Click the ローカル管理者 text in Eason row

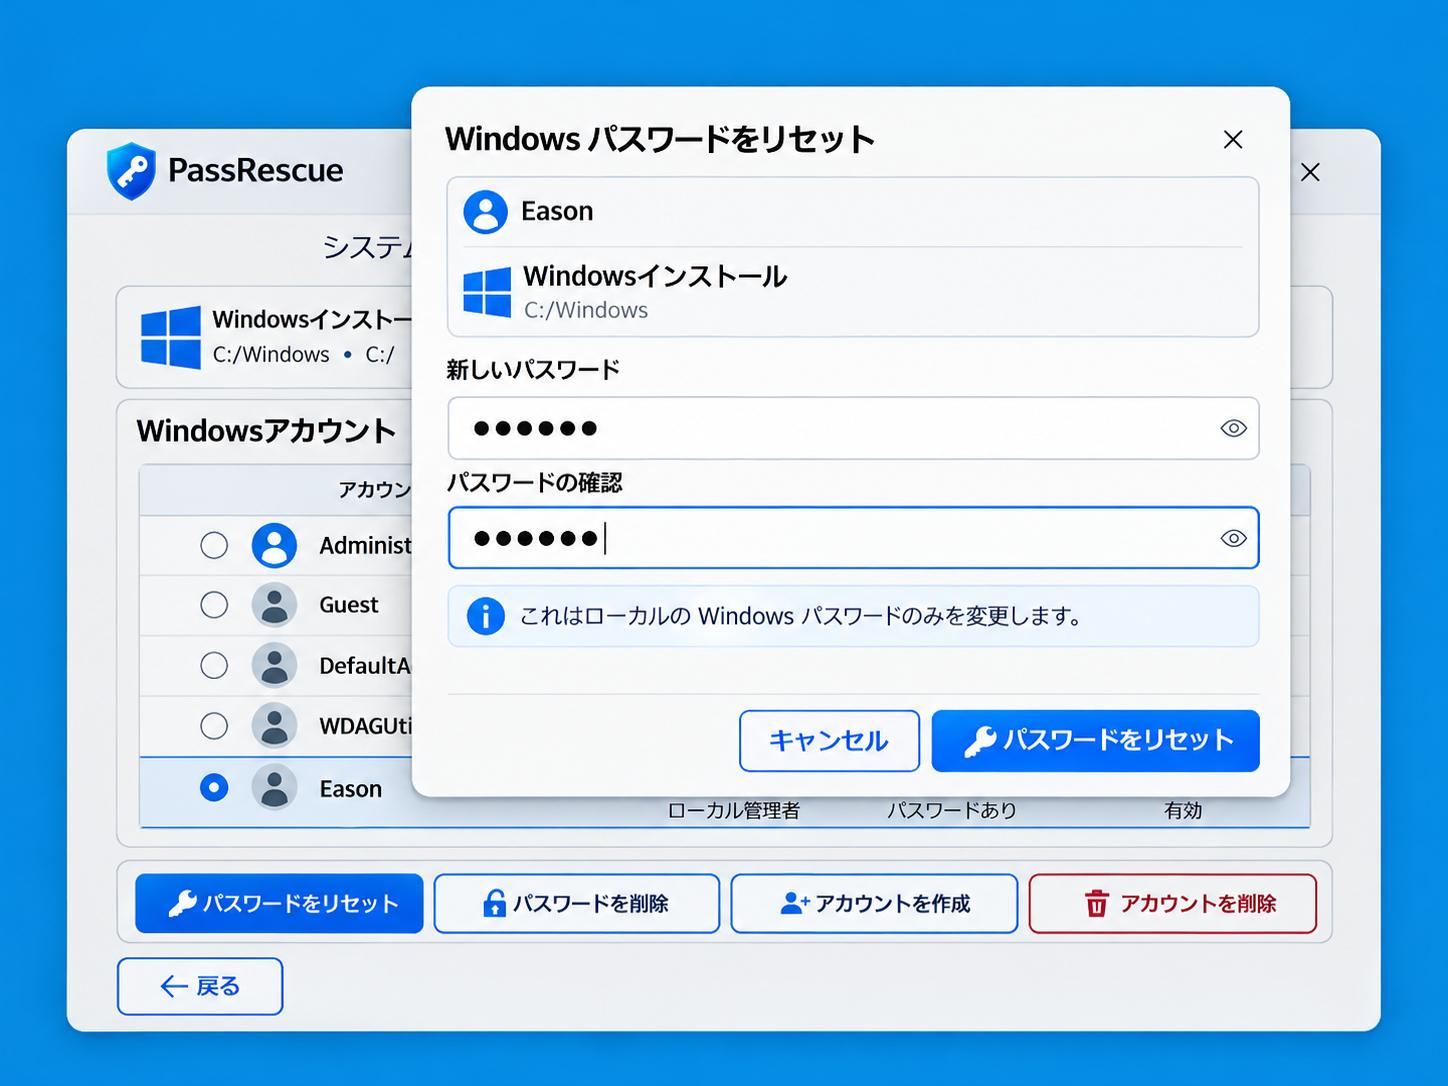[x=734, y=811]
